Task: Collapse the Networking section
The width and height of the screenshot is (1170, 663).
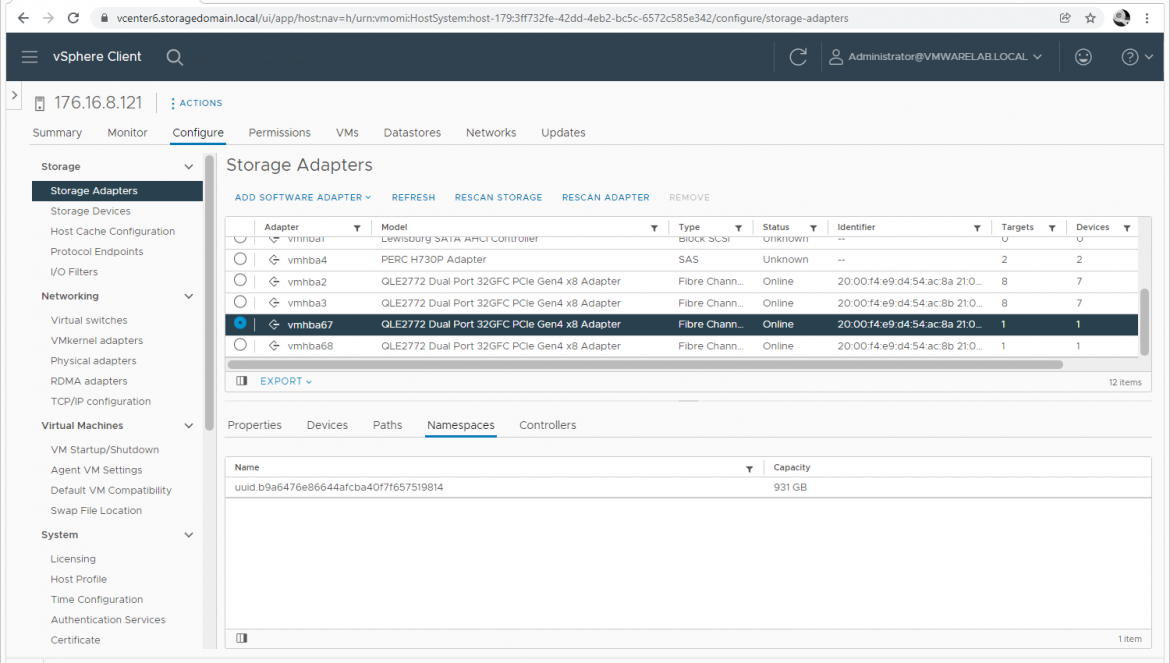Action: coord(189,296)
